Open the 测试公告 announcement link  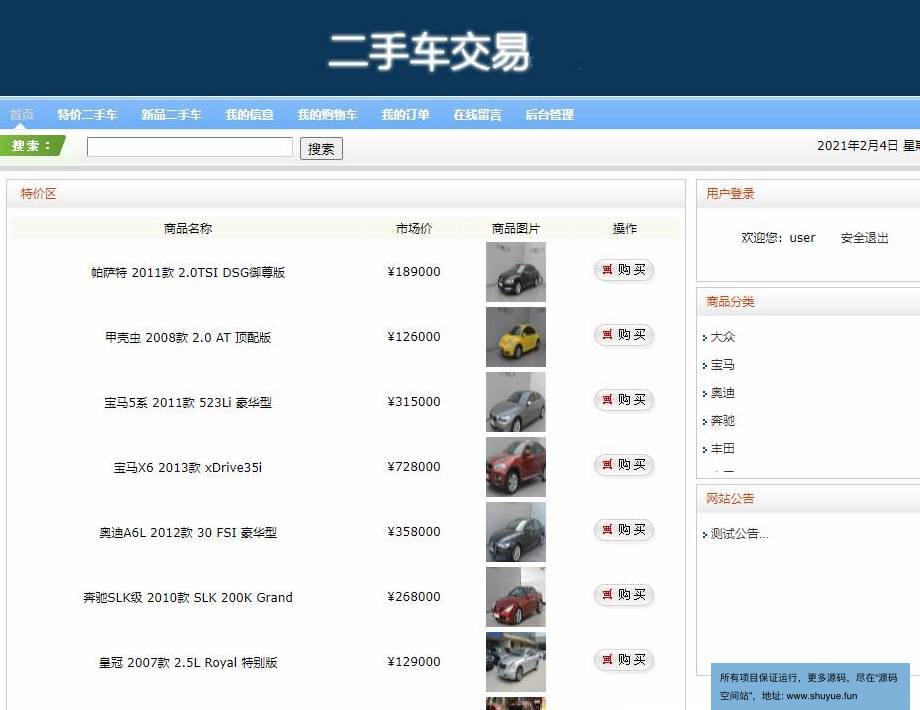pos(739,534)
